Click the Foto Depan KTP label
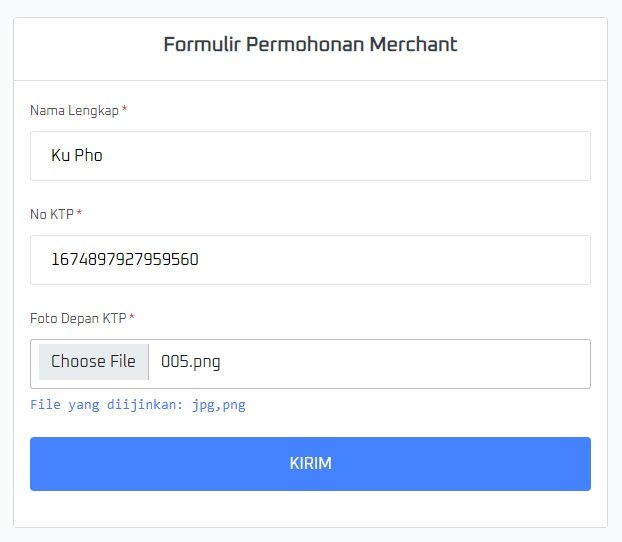Image resolution: width=622 pixels, height=542 pixels. (x=78, y=318)
